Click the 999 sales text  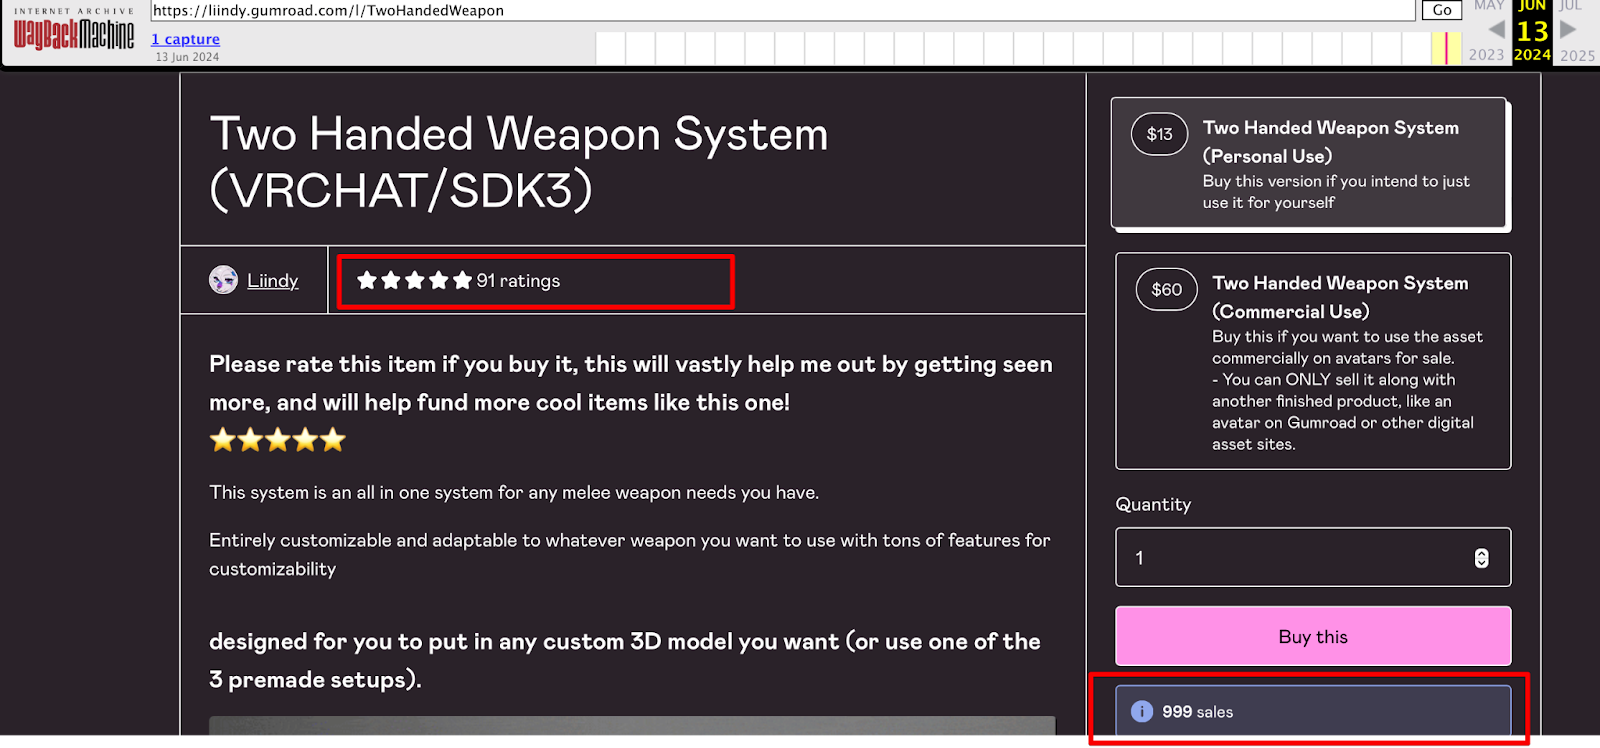pos(1197,712)
